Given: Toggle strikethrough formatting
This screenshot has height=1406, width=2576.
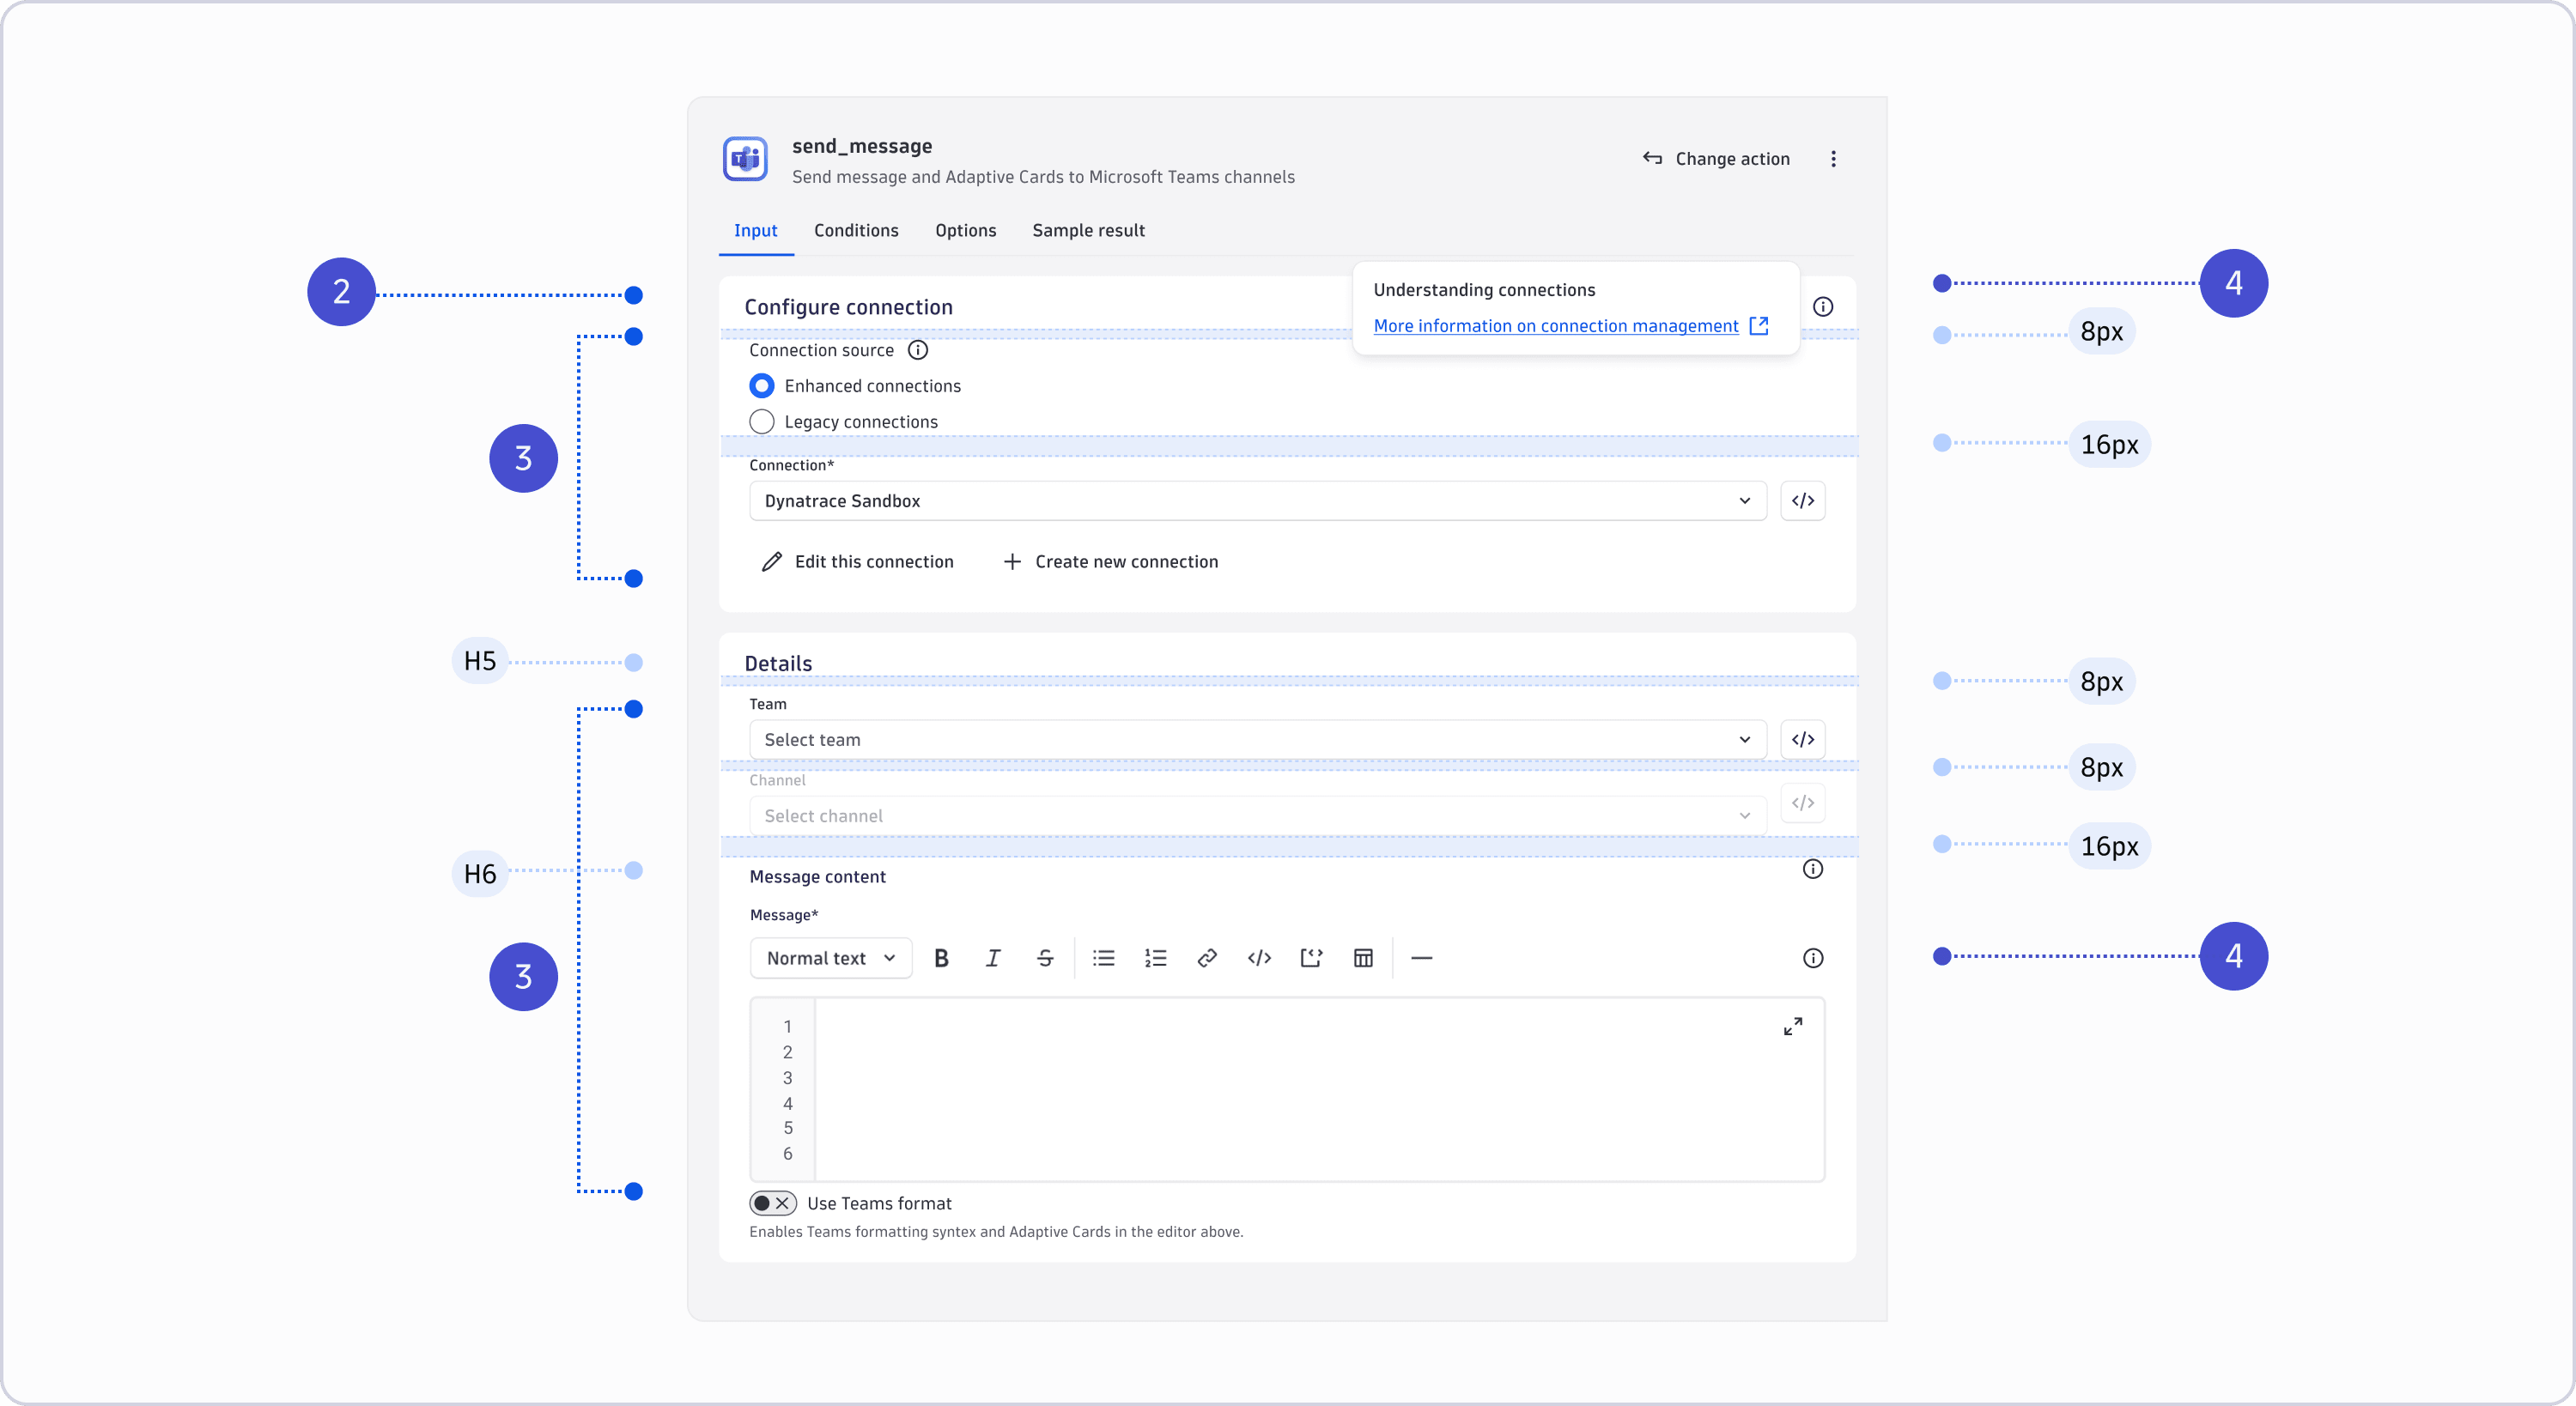Looking at the screenshot, I should coord(1045,958).
